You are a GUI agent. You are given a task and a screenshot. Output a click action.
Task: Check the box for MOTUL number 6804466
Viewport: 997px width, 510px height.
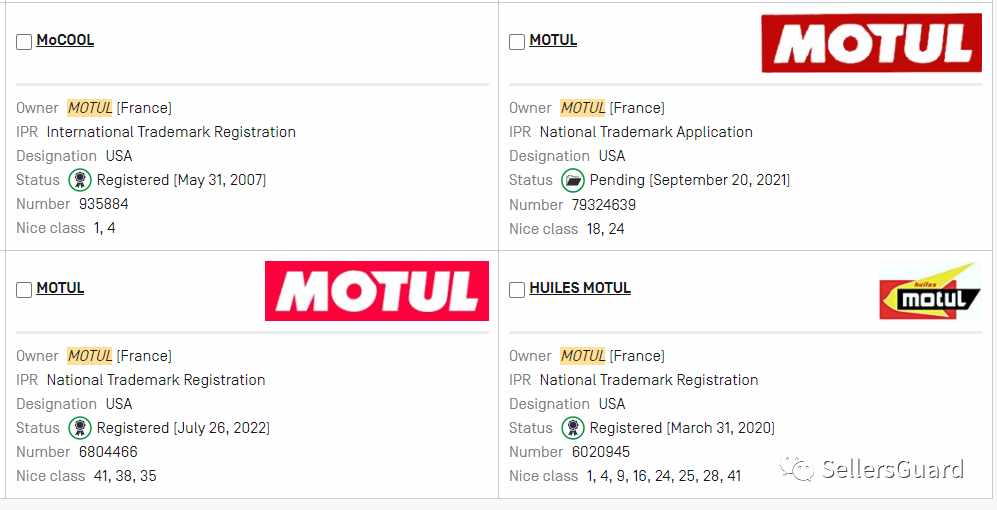(24, 290)
